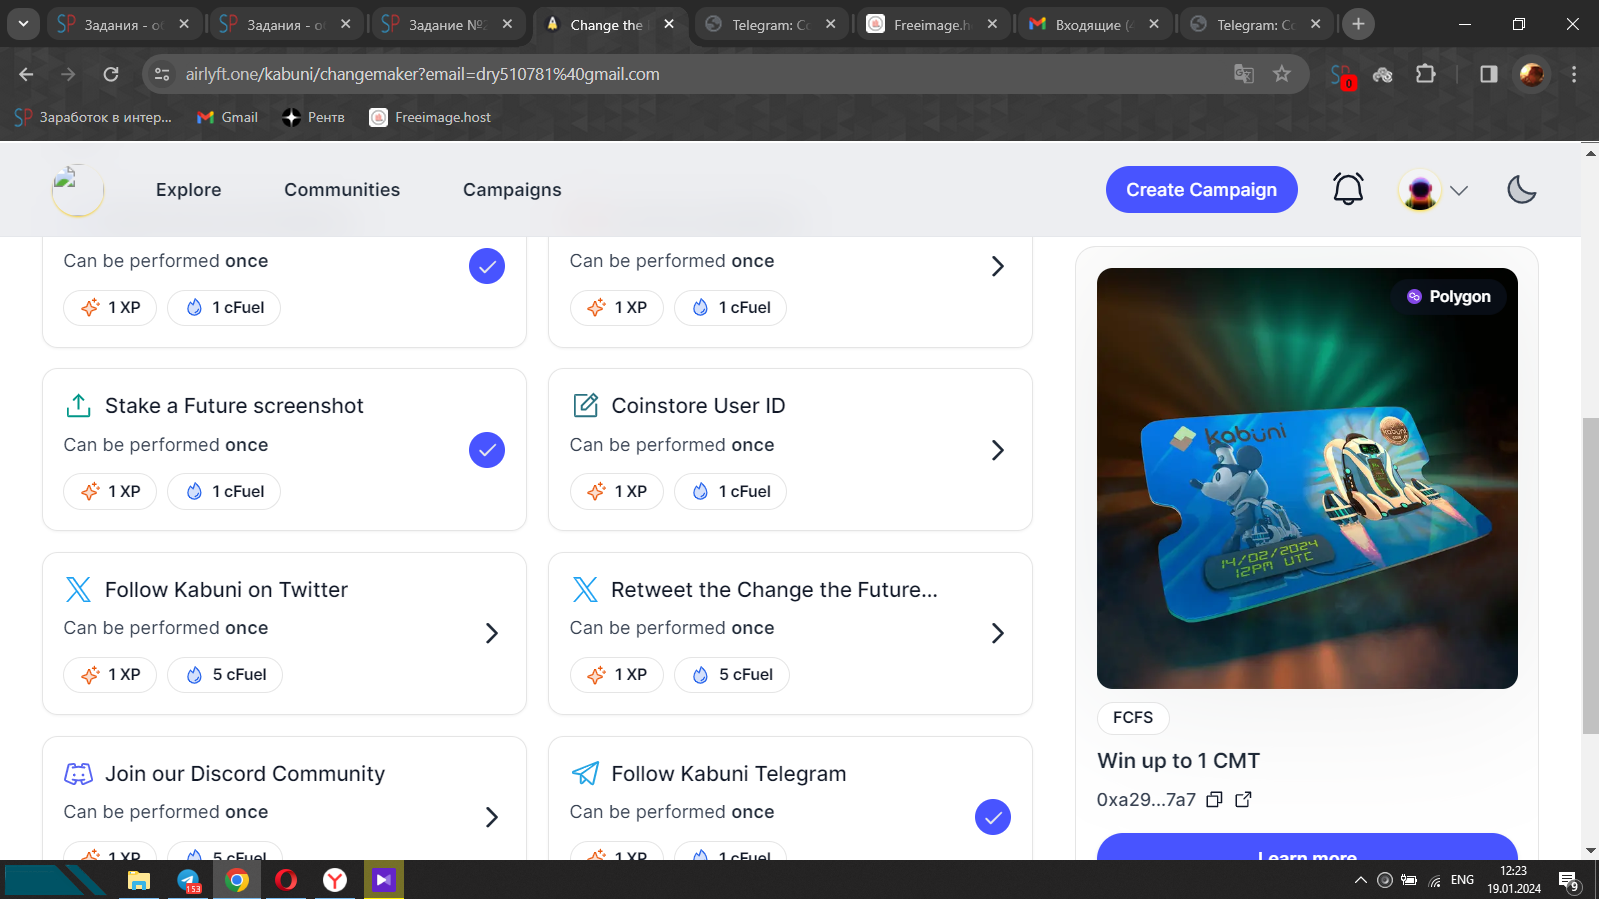Switch ENG keyboard language in tray

(x=1462, y=880)
